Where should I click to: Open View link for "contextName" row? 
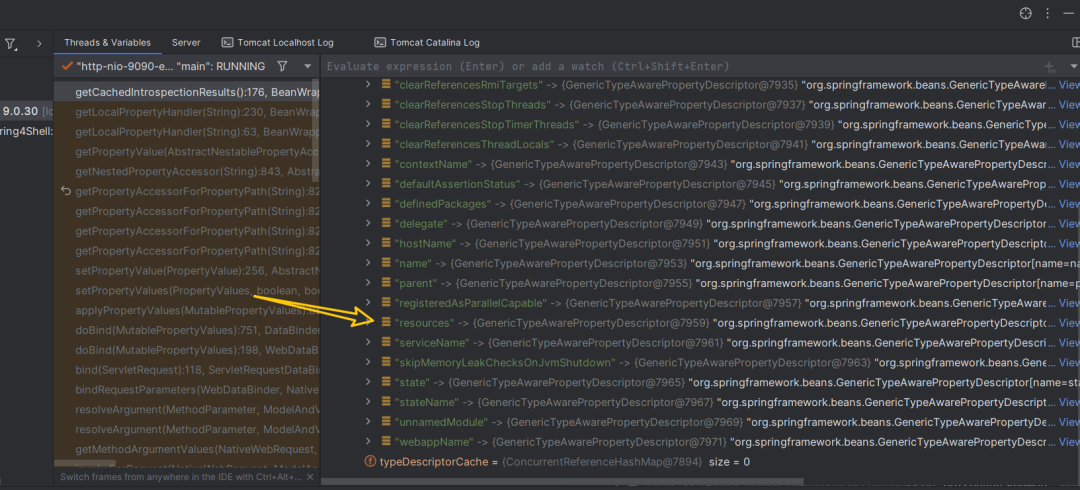click(x=1069, y=164)
